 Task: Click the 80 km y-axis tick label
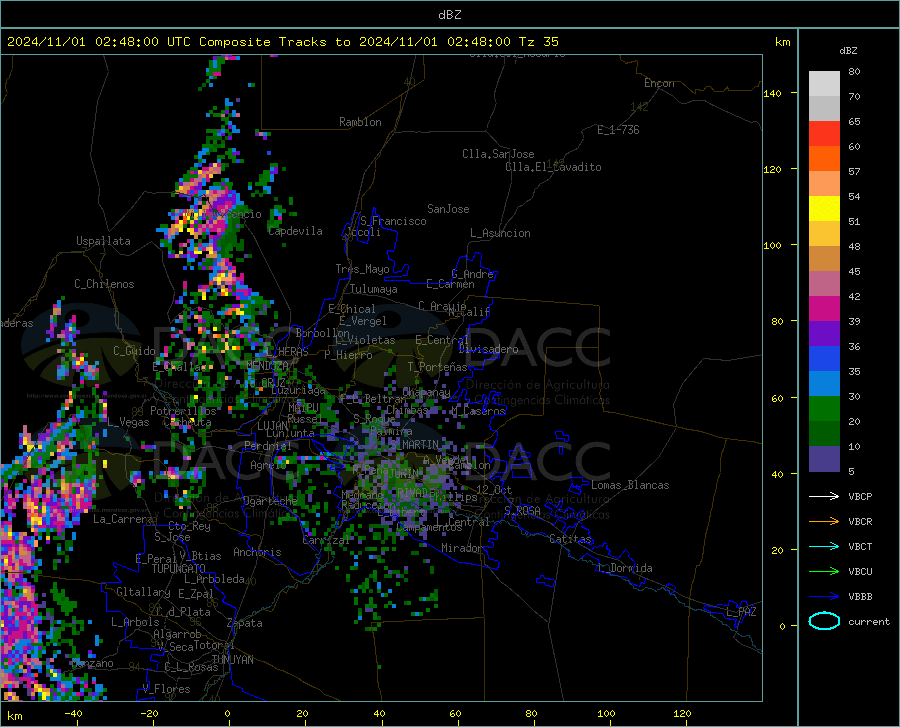777,321
